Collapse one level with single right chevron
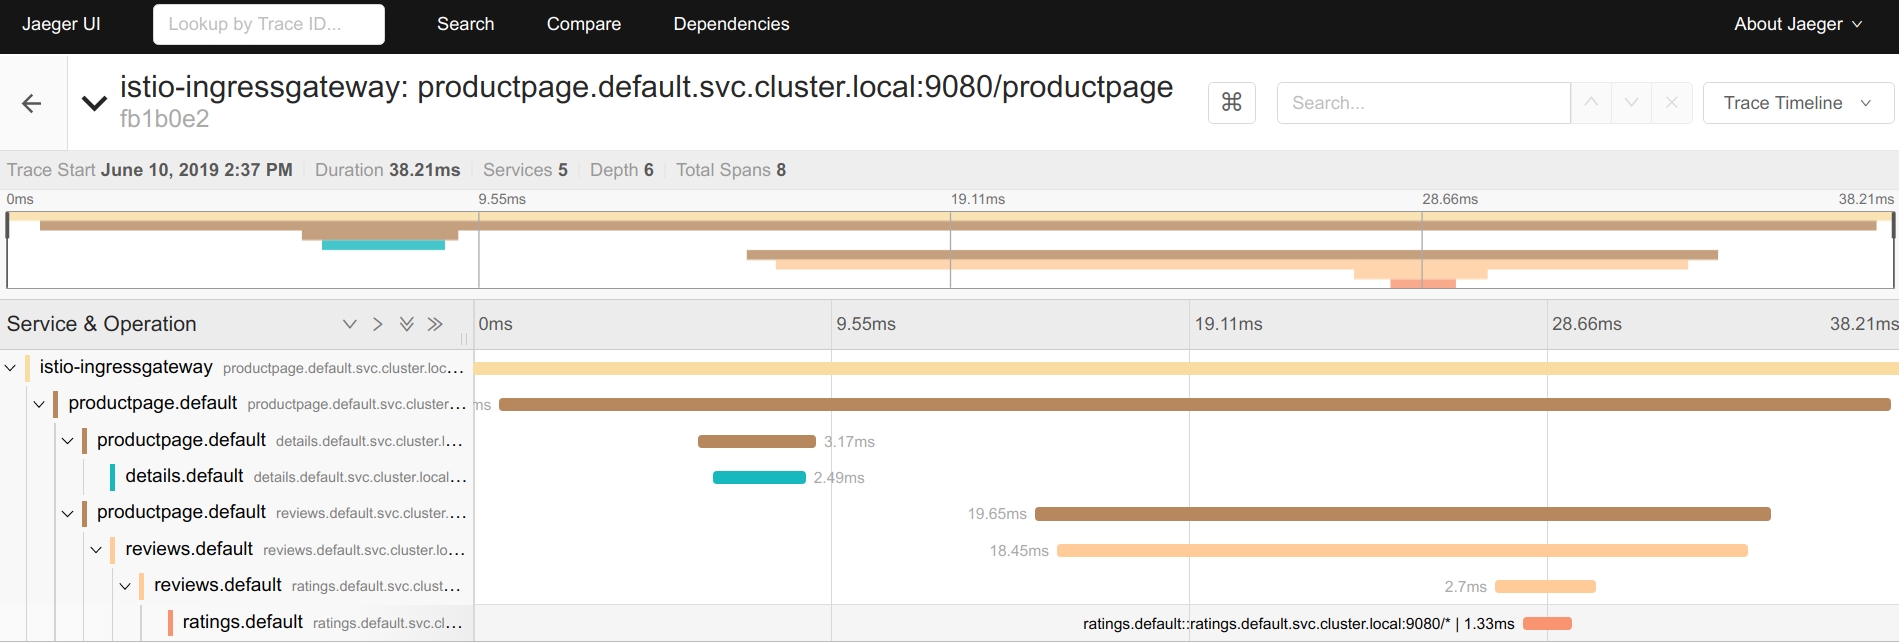Screen dimensions: 1899x644 click(x=377, y=324)
